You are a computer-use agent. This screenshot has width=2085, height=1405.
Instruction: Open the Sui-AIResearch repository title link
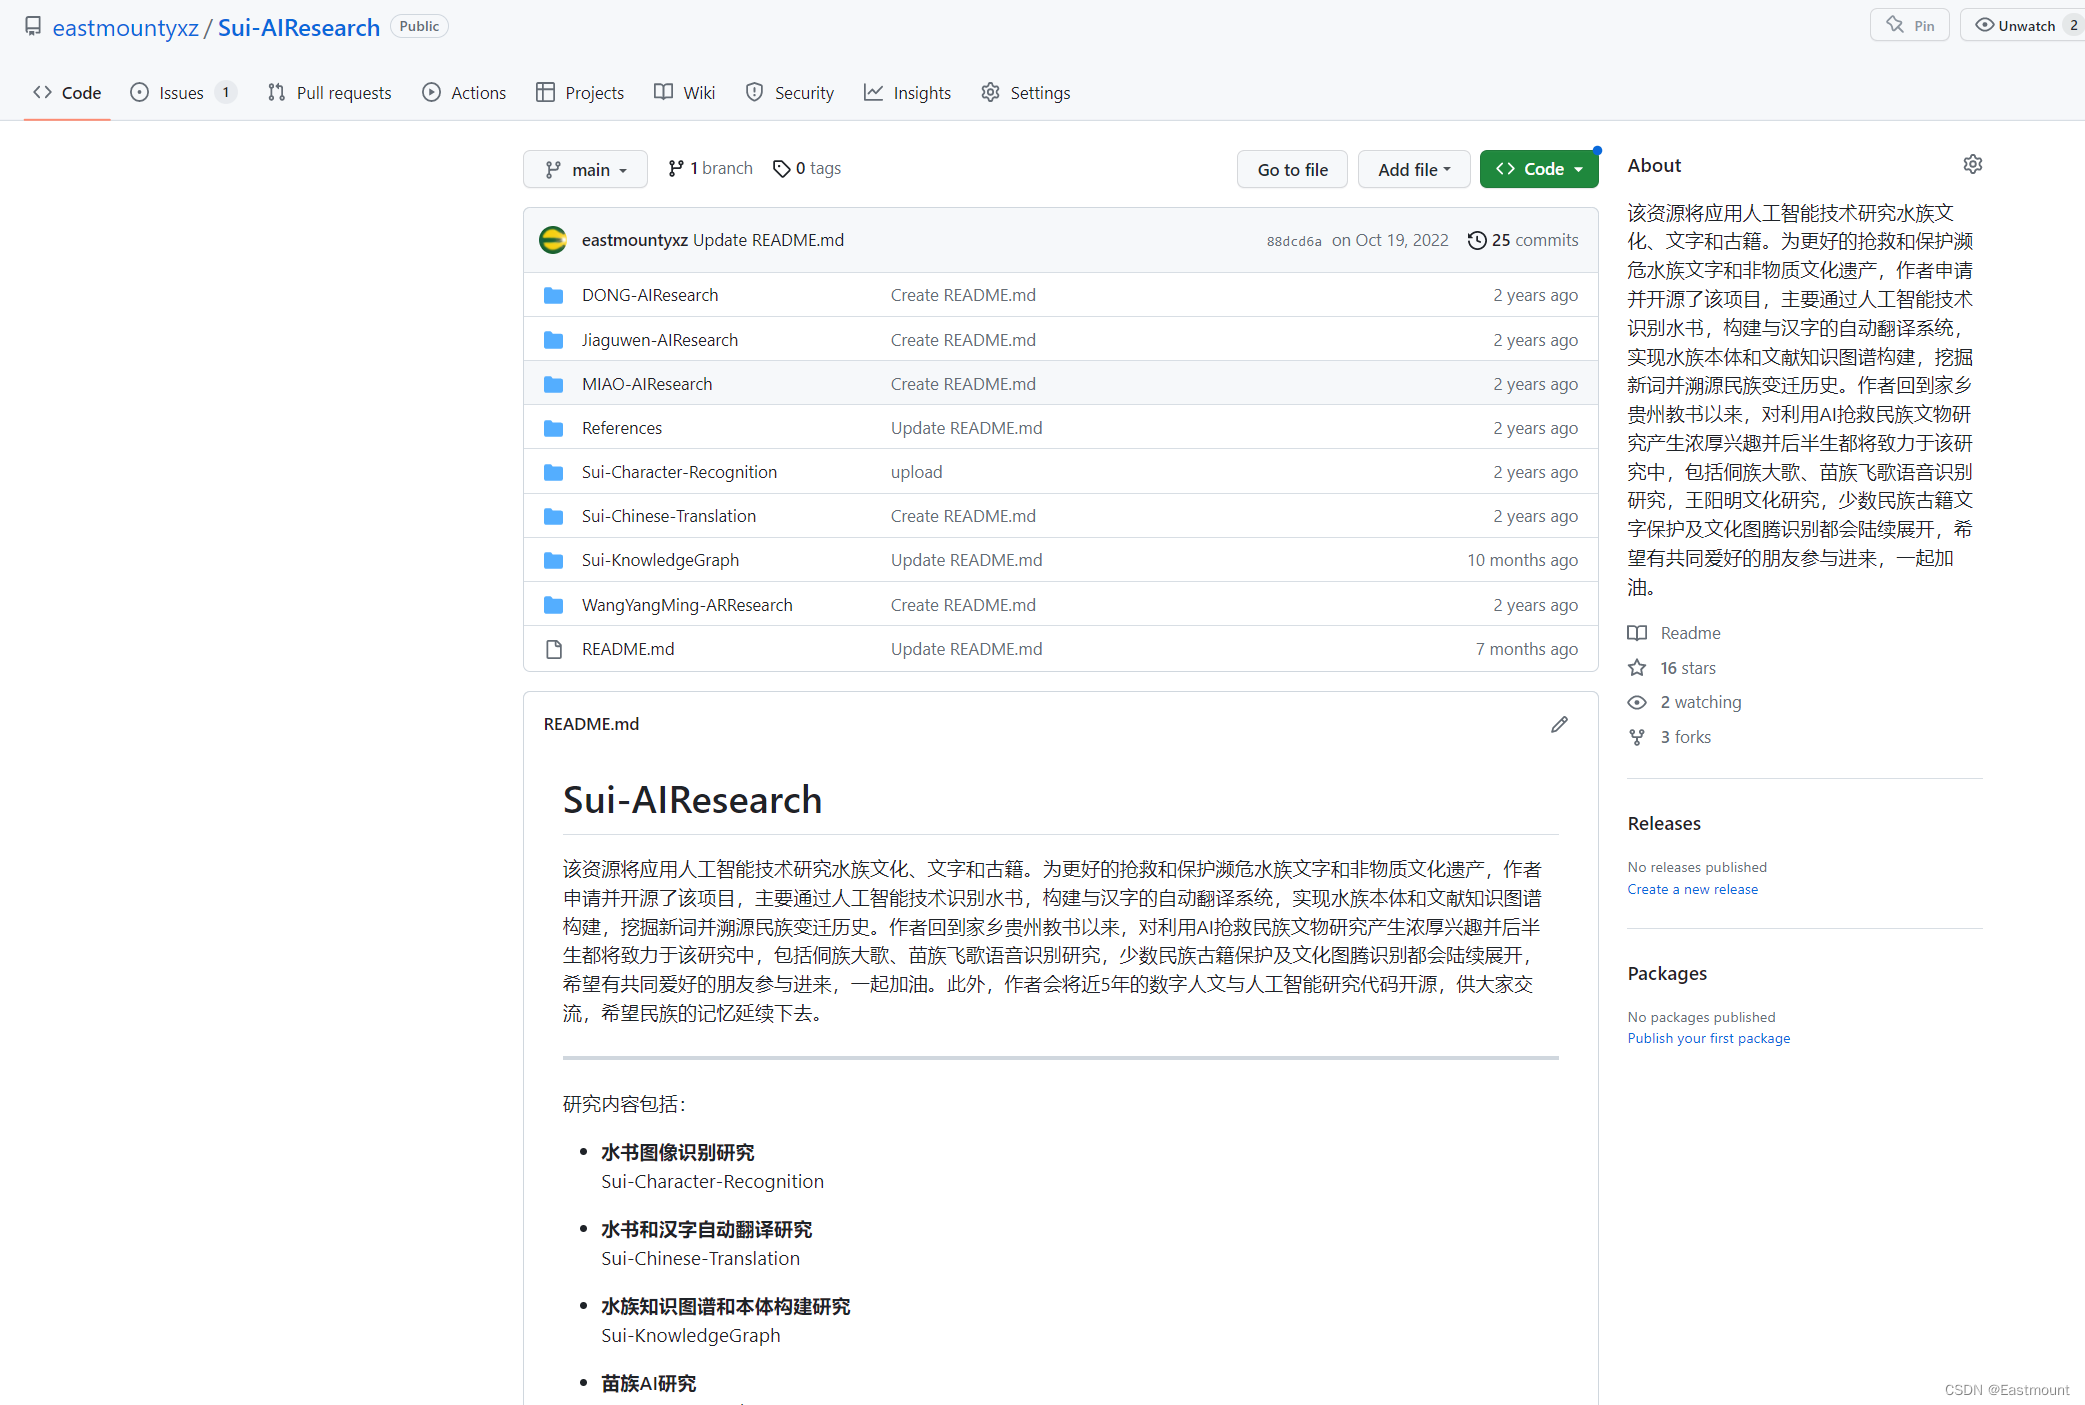pos(299,27)
